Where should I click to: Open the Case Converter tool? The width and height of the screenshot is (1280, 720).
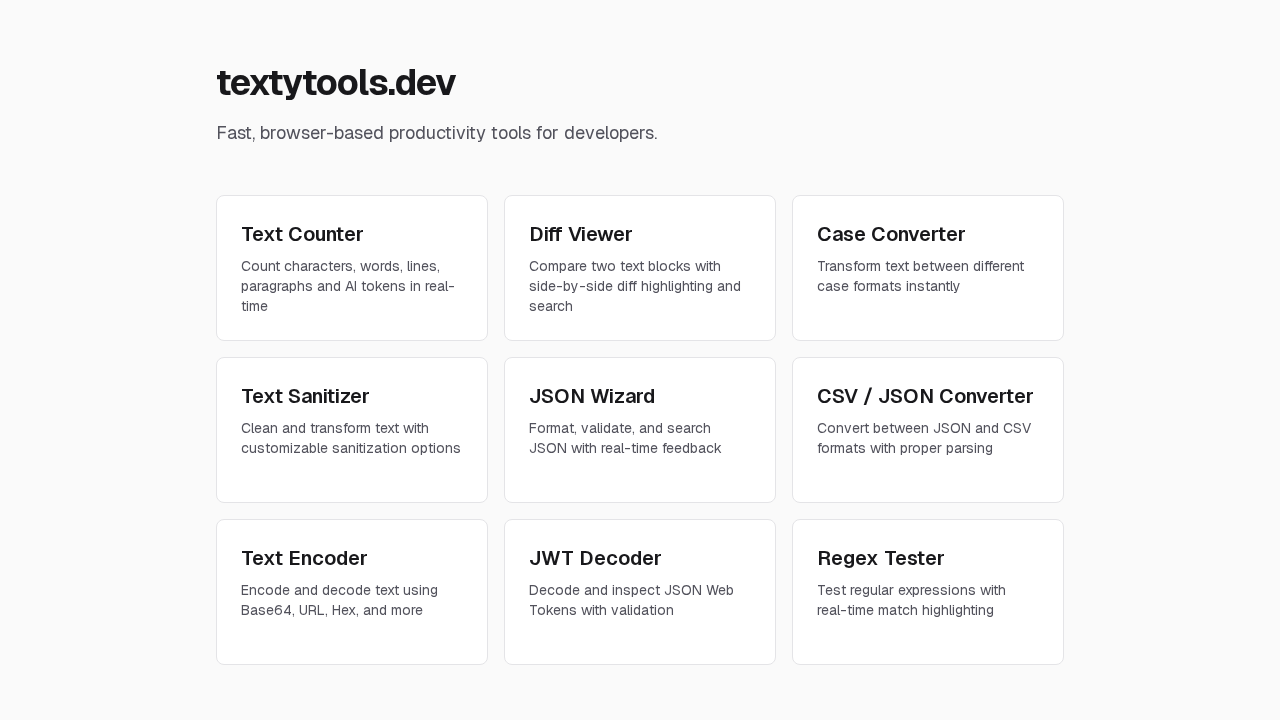point(928,268)
